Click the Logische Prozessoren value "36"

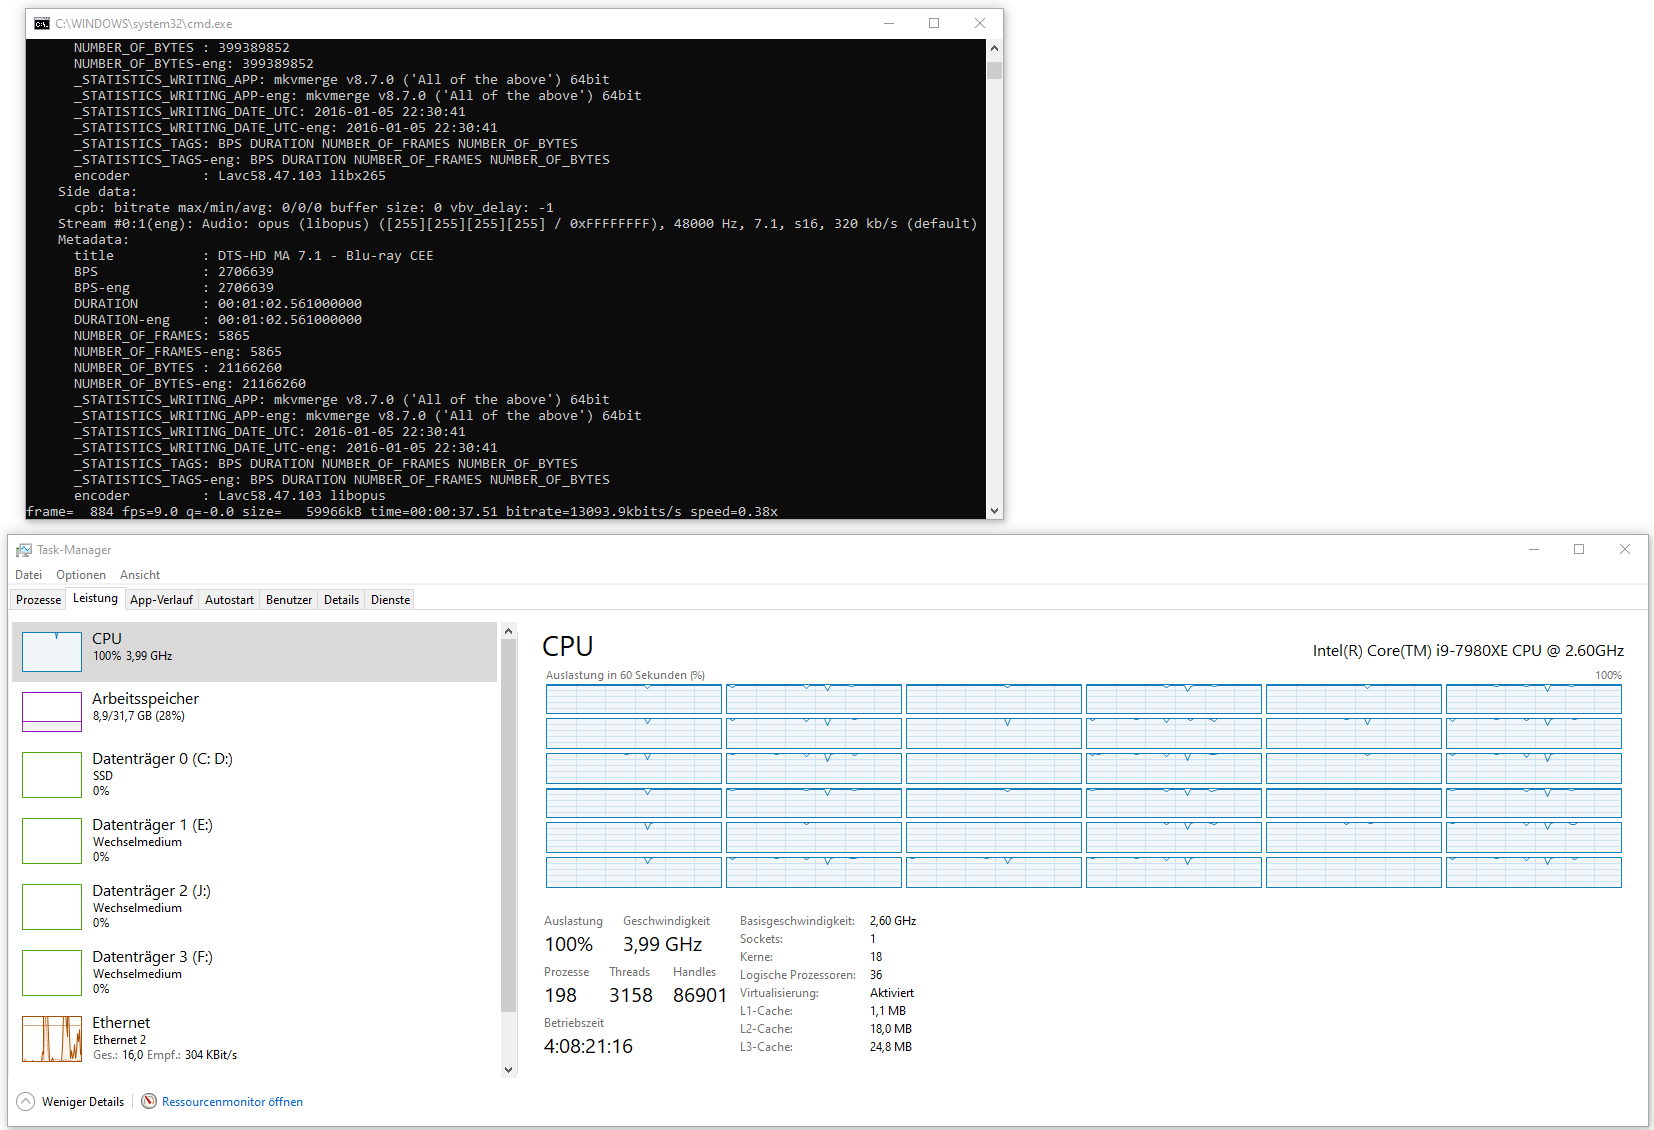[x=876, y=975]
